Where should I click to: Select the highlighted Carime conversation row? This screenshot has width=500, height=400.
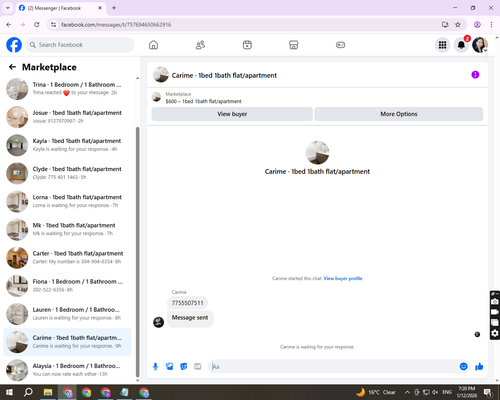[x=68, y=342]
